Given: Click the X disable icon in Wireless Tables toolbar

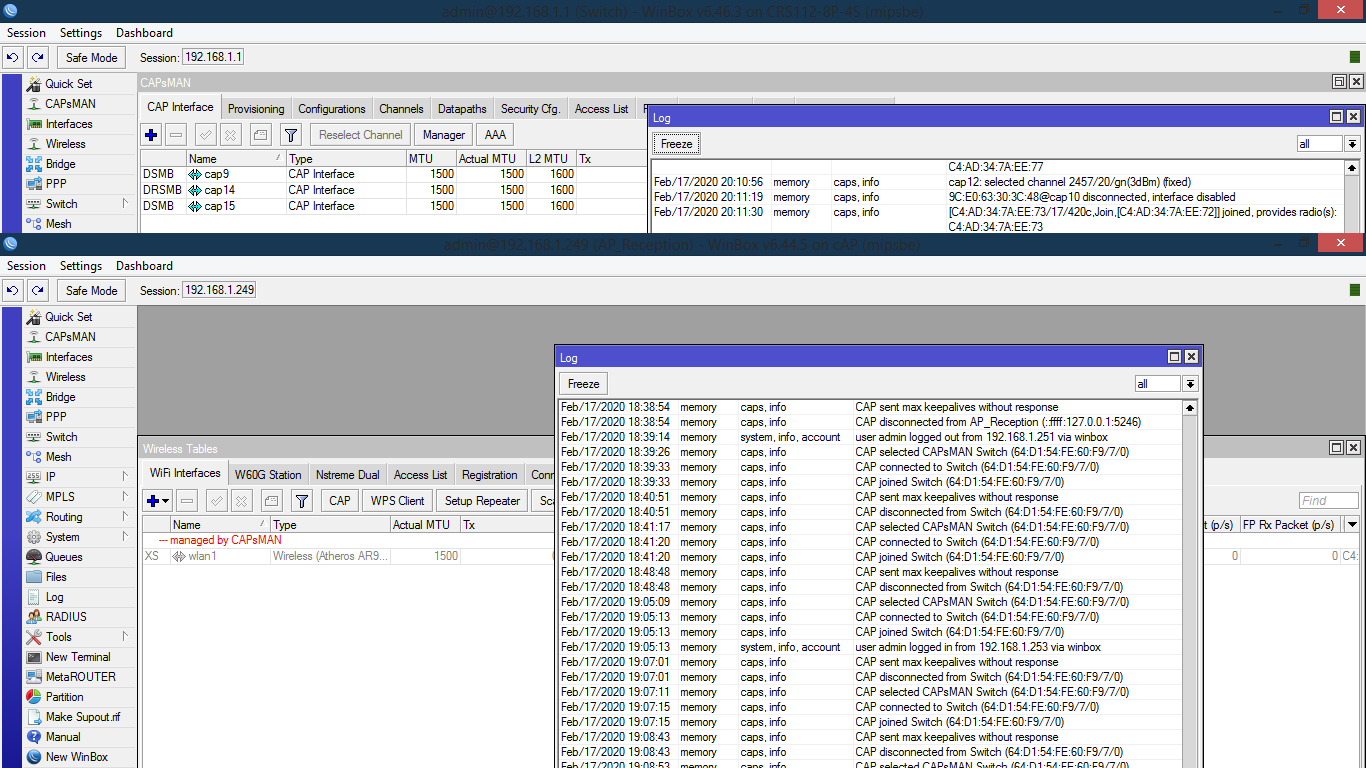Looking at the screenshot, I should (x=241, y=501).
